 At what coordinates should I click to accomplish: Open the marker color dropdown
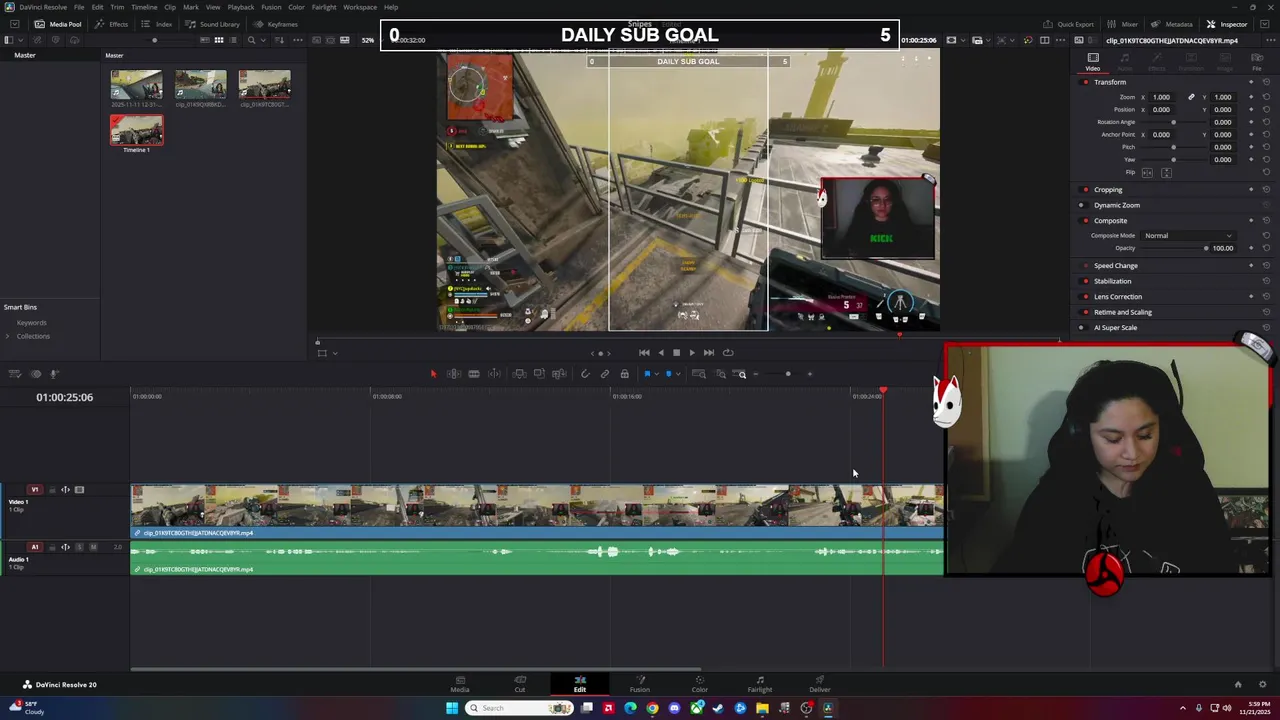point(678,374)
